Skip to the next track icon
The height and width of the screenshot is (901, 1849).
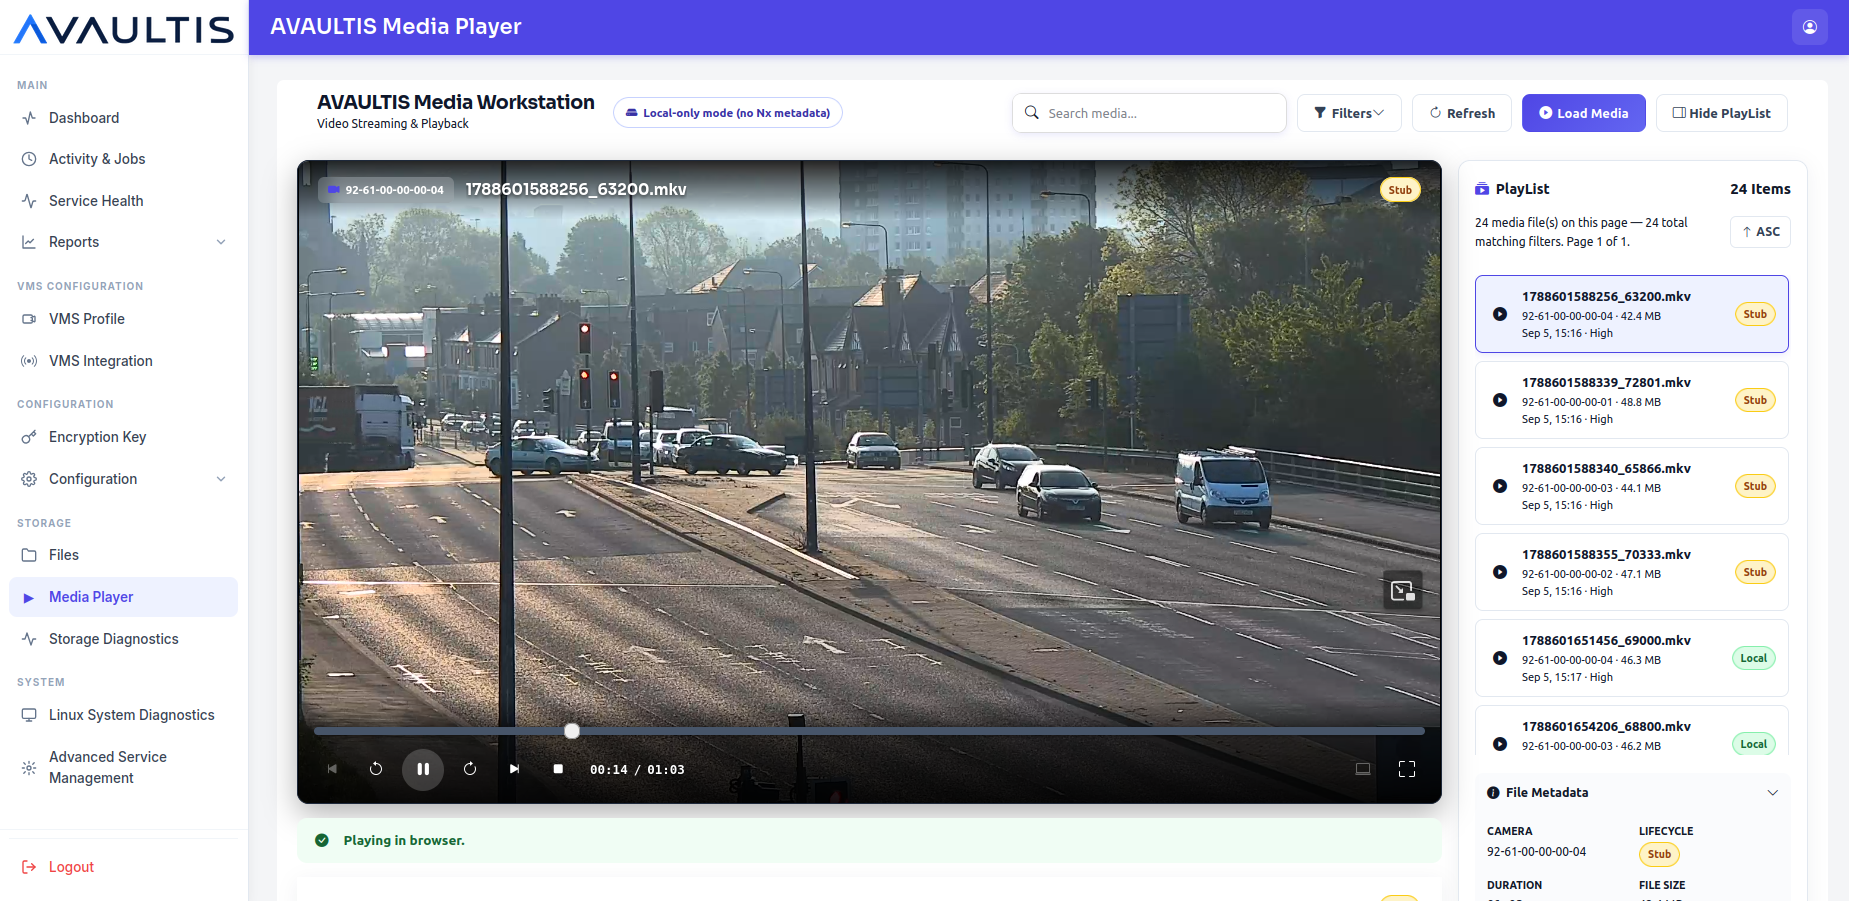coord(514,769)
